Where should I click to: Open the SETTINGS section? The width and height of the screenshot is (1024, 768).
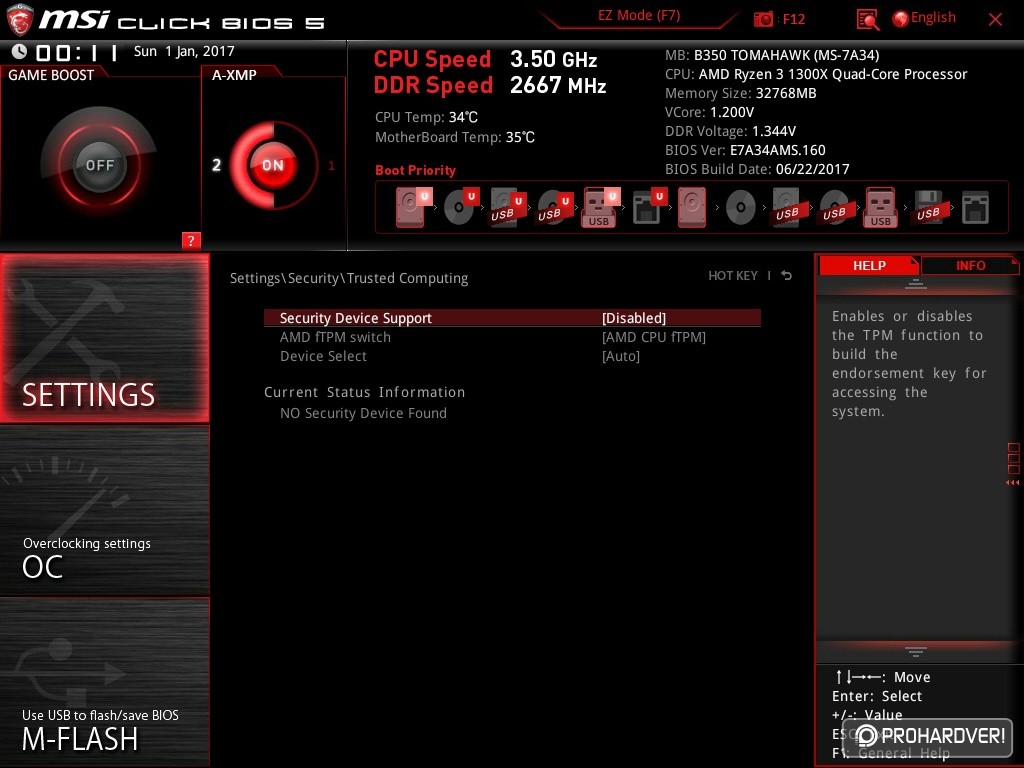click(104, 338)
